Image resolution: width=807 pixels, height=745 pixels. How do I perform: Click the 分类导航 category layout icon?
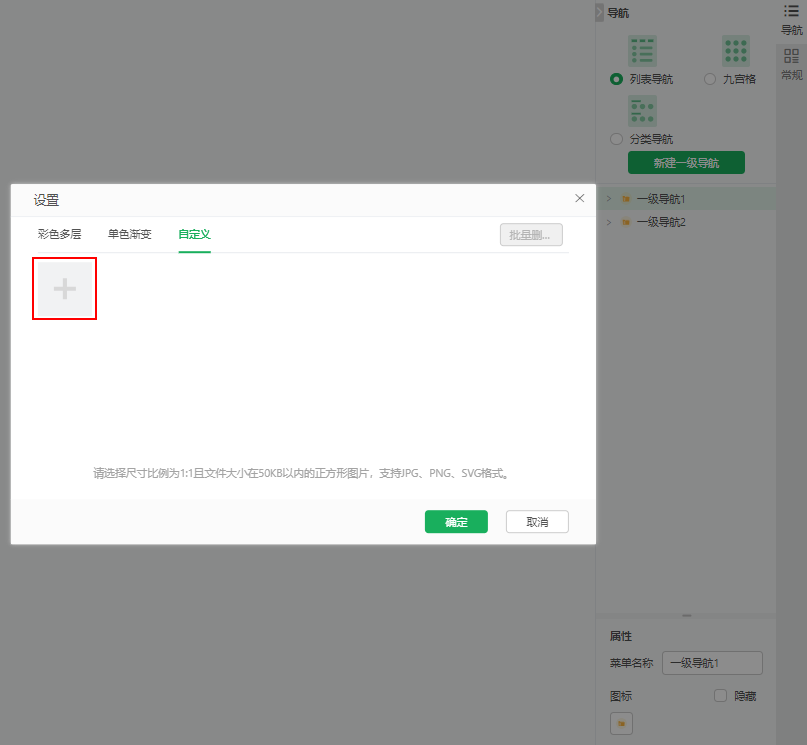pyautogui.click(x=642, y=111)
